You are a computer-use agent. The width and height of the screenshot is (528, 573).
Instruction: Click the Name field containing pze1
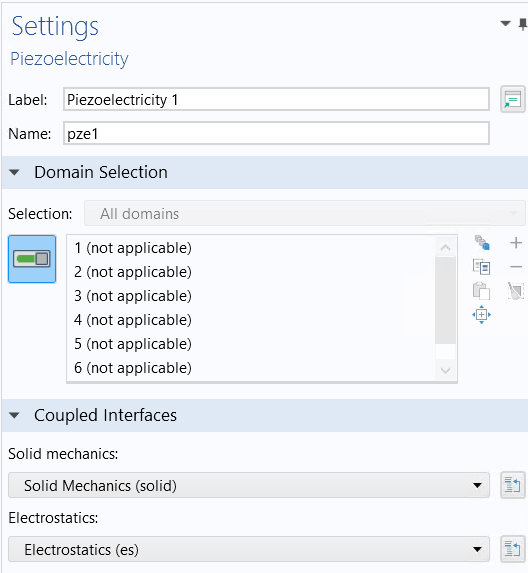tap(276, 133)
